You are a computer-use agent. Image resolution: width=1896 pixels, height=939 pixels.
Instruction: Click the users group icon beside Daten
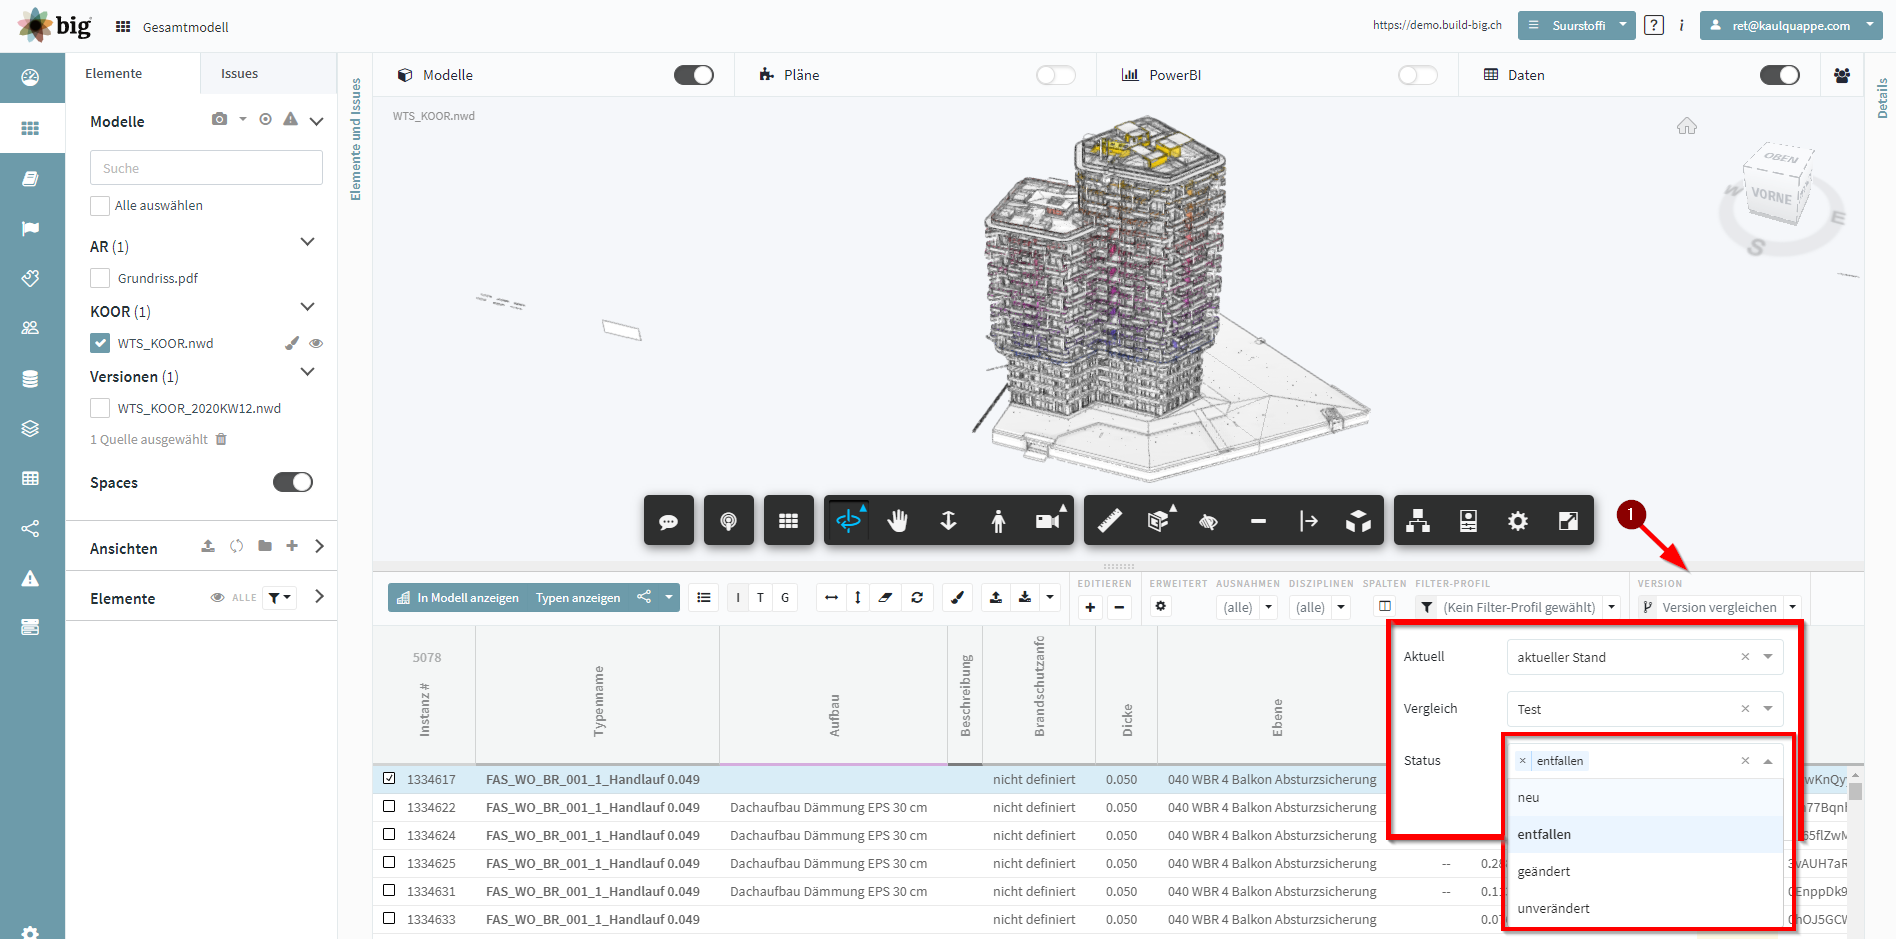pos(1841,75)
